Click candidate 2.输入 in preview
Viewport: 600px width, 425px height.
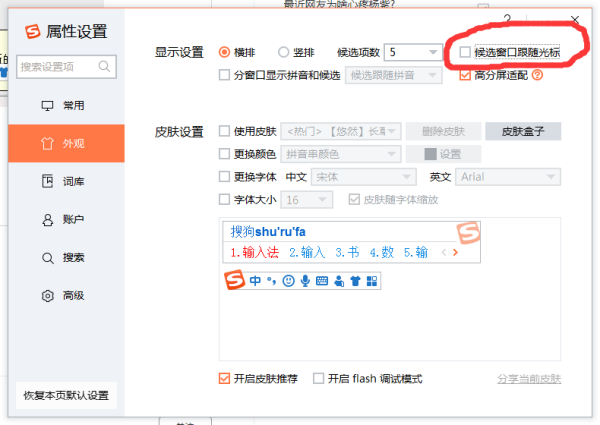307,252
